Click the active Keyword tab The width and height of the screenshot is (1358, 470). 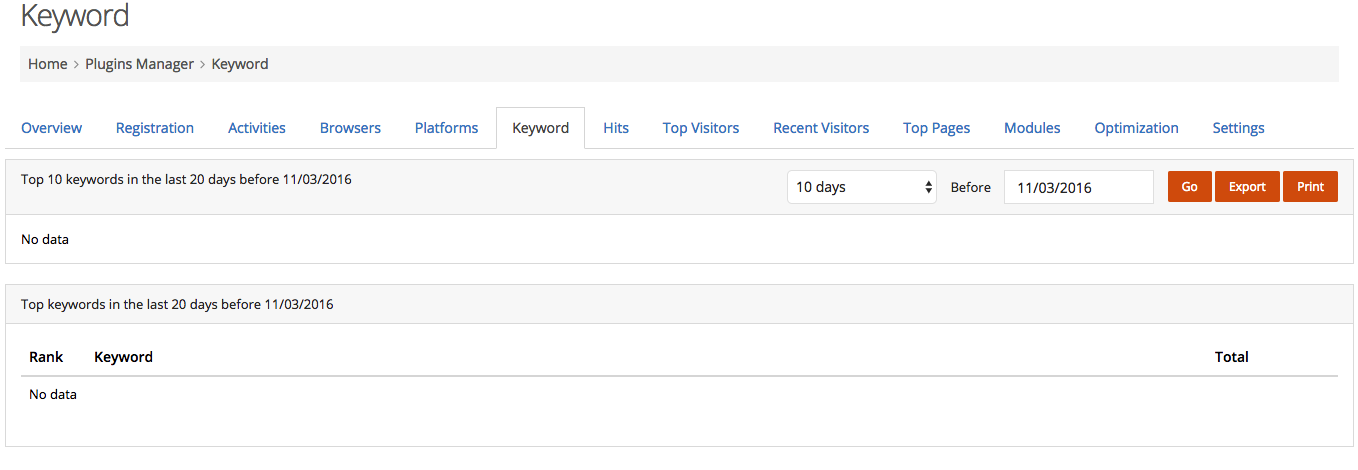point(540,128)
